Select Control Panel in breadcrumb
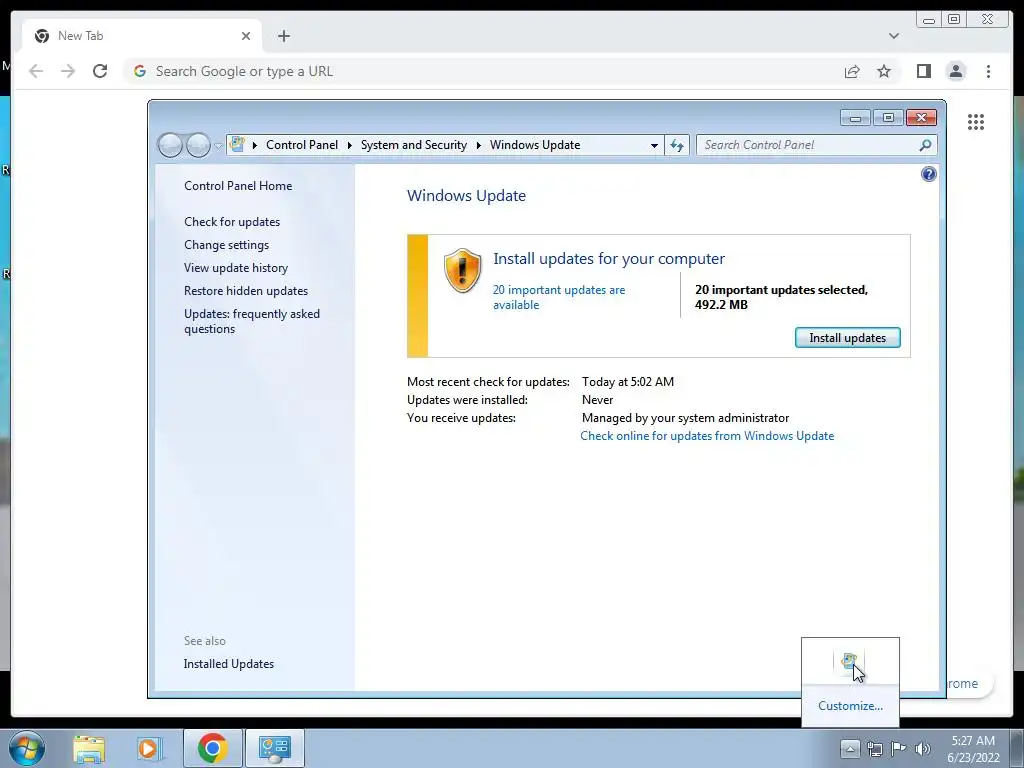 click(302, 145)
